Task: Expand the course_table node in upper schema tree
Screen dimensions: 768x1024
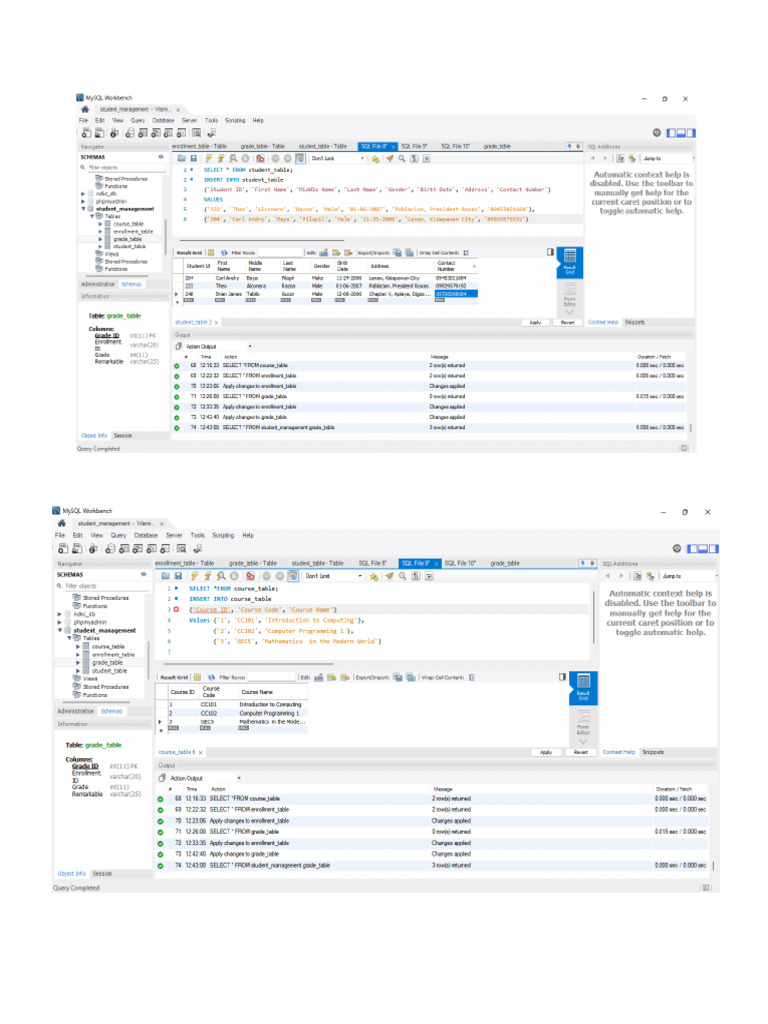Action: (101, 224)
